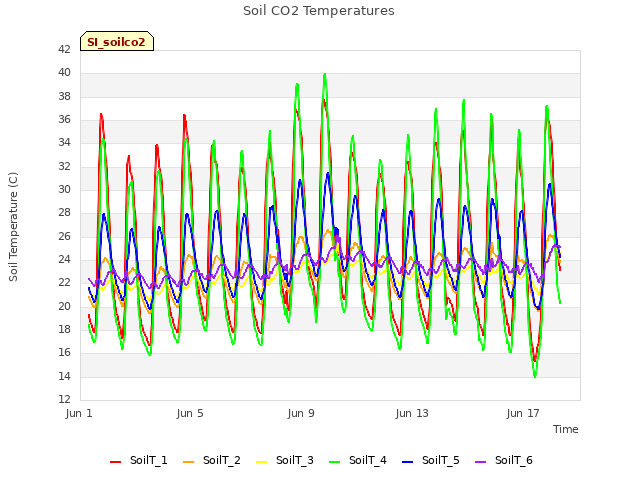Click the SoilT_6 purple legend swatch
The image size is (640, 480).
point(481,462)
